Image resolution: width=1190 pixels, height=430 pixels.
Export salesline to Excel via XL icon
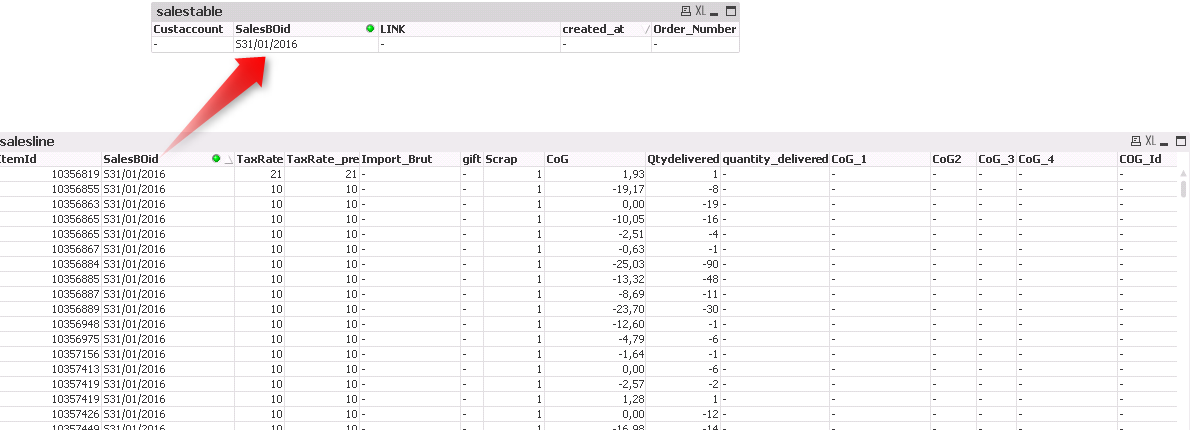(x=1150, y=141)
